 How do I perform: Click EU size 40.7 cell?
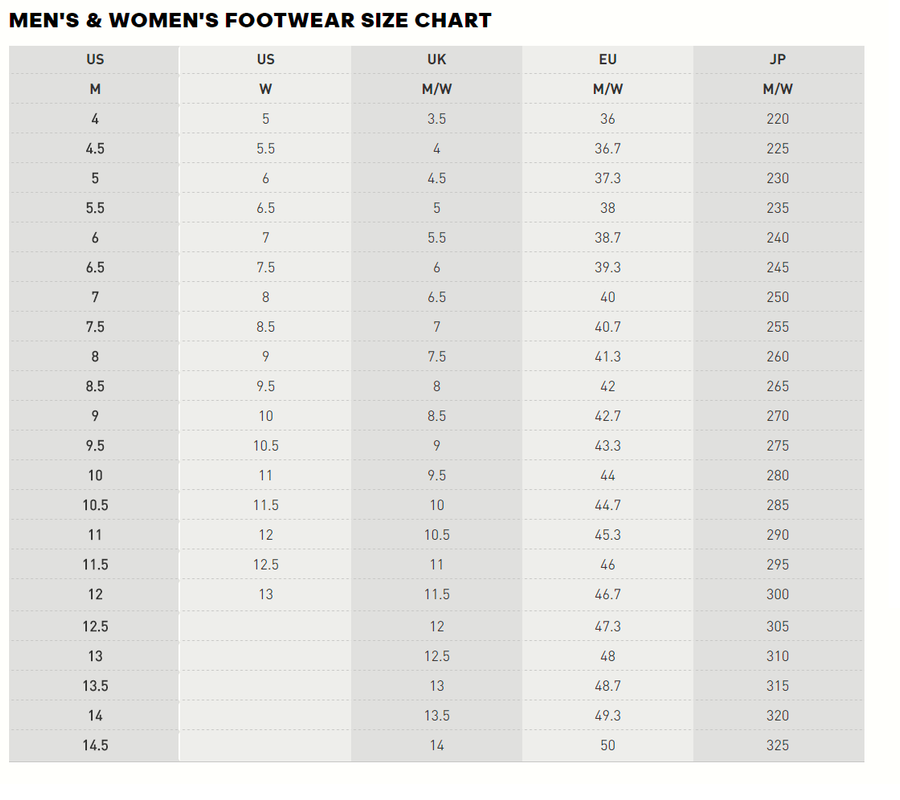[608, 327]
